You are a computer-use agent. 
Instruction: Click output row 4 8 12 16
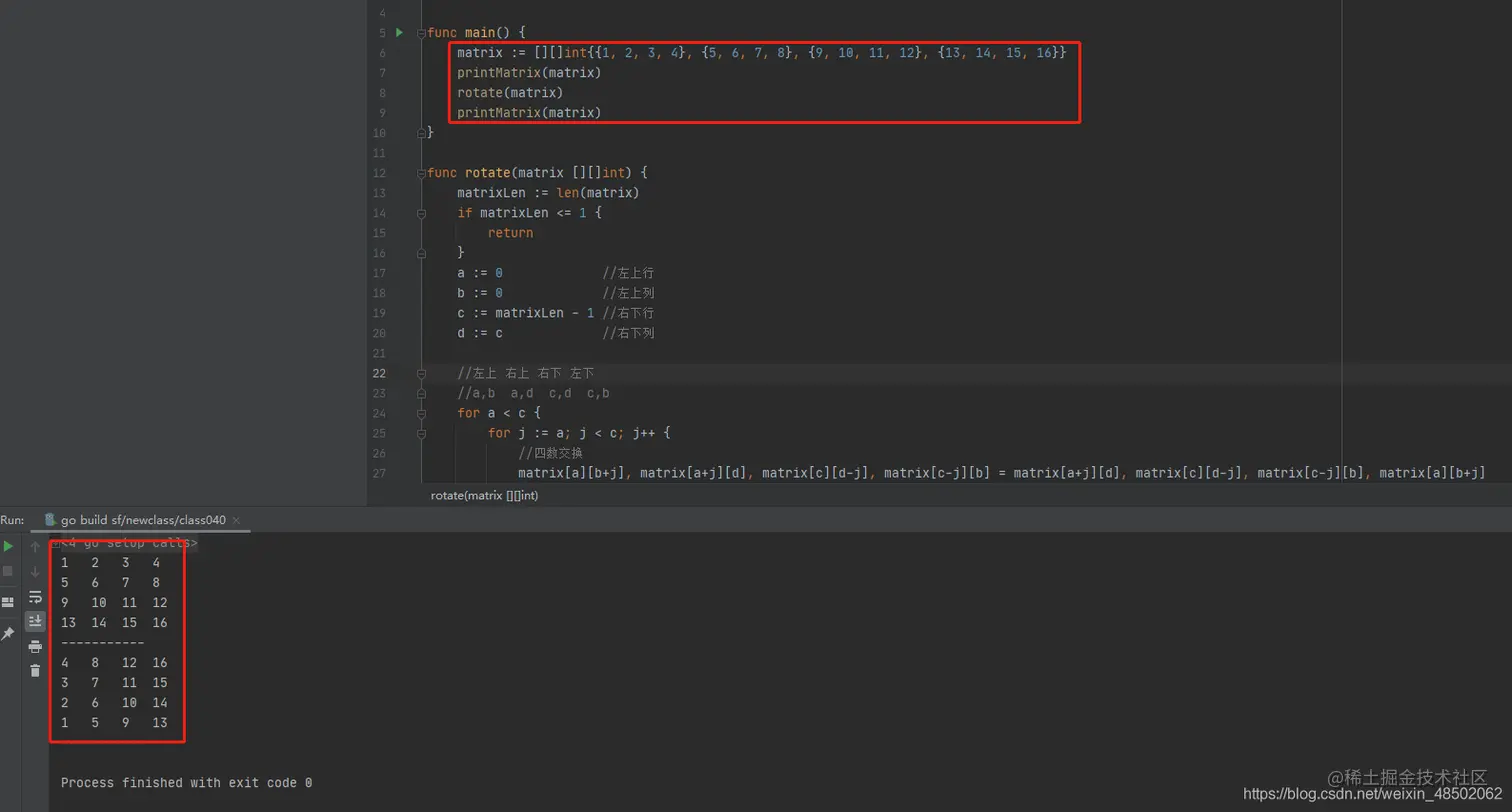pos(114,663)
